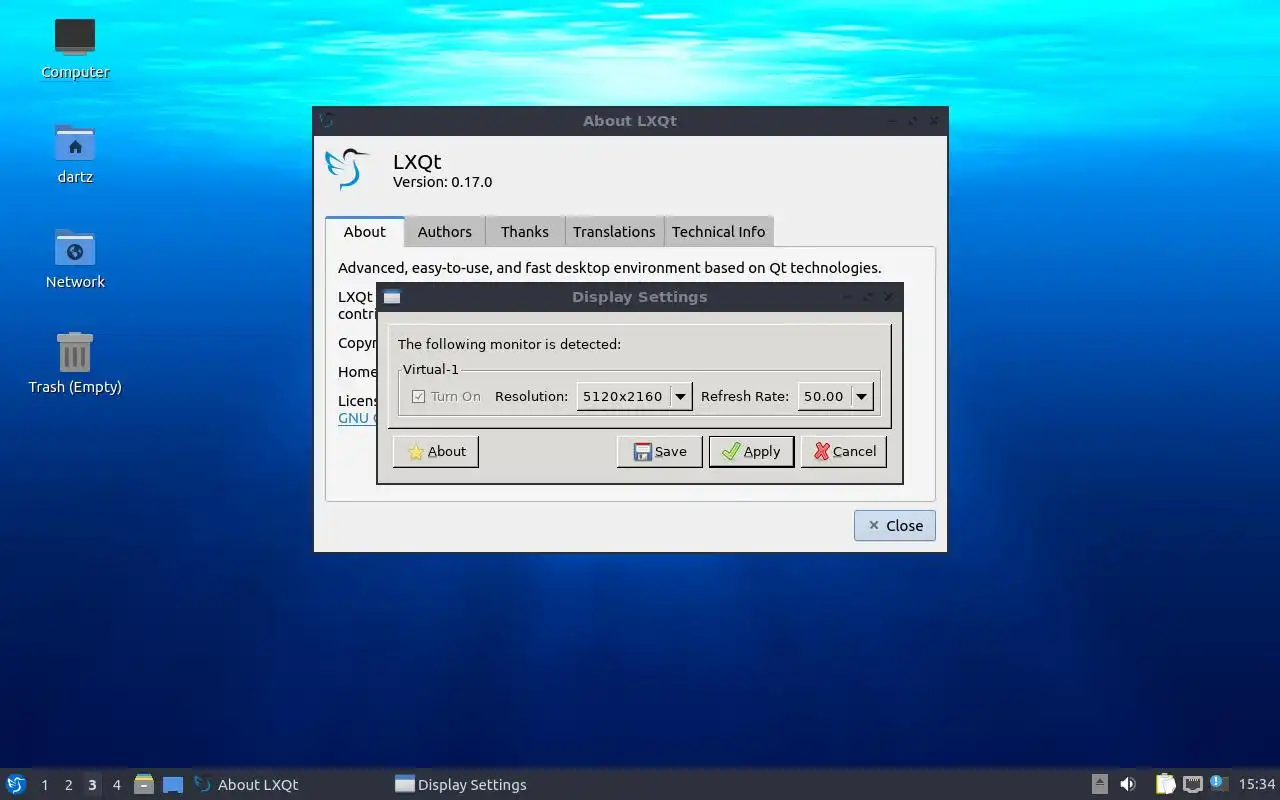Open the removable media eject icon

coord(1099,784)
